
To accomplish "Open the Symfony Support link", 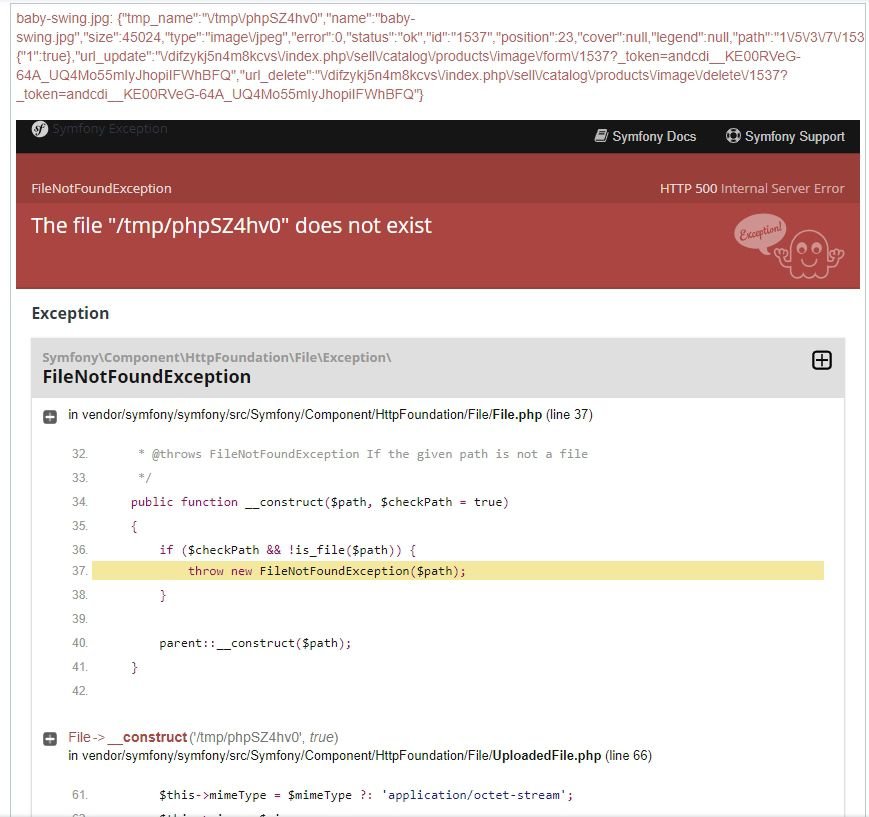I will tap(785, 136).
